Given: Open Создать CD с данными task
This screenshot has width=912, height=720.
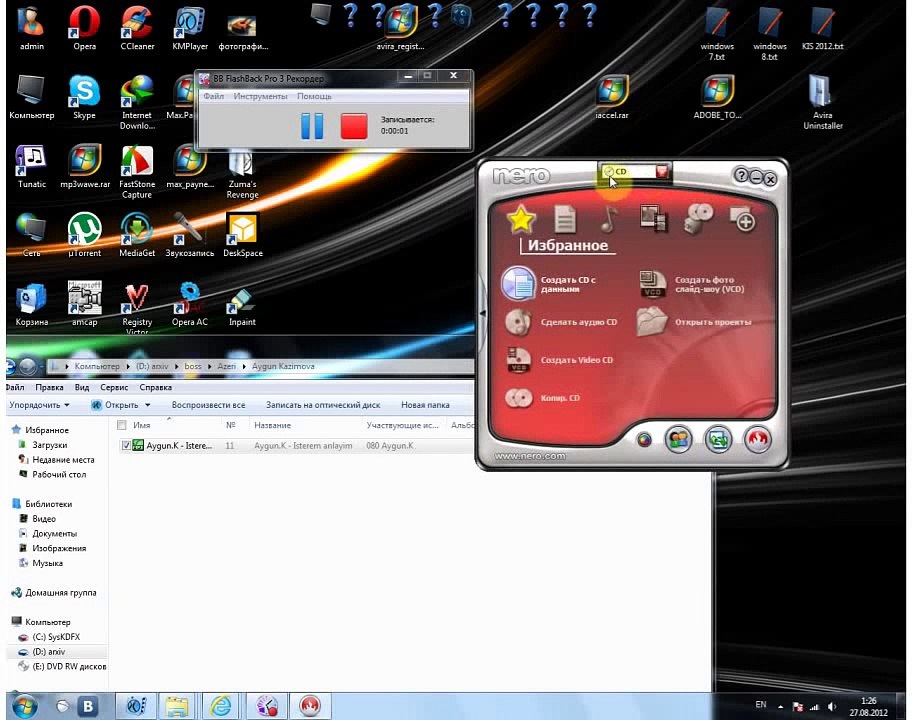Looking at the screenshot, I should point(549,284).
